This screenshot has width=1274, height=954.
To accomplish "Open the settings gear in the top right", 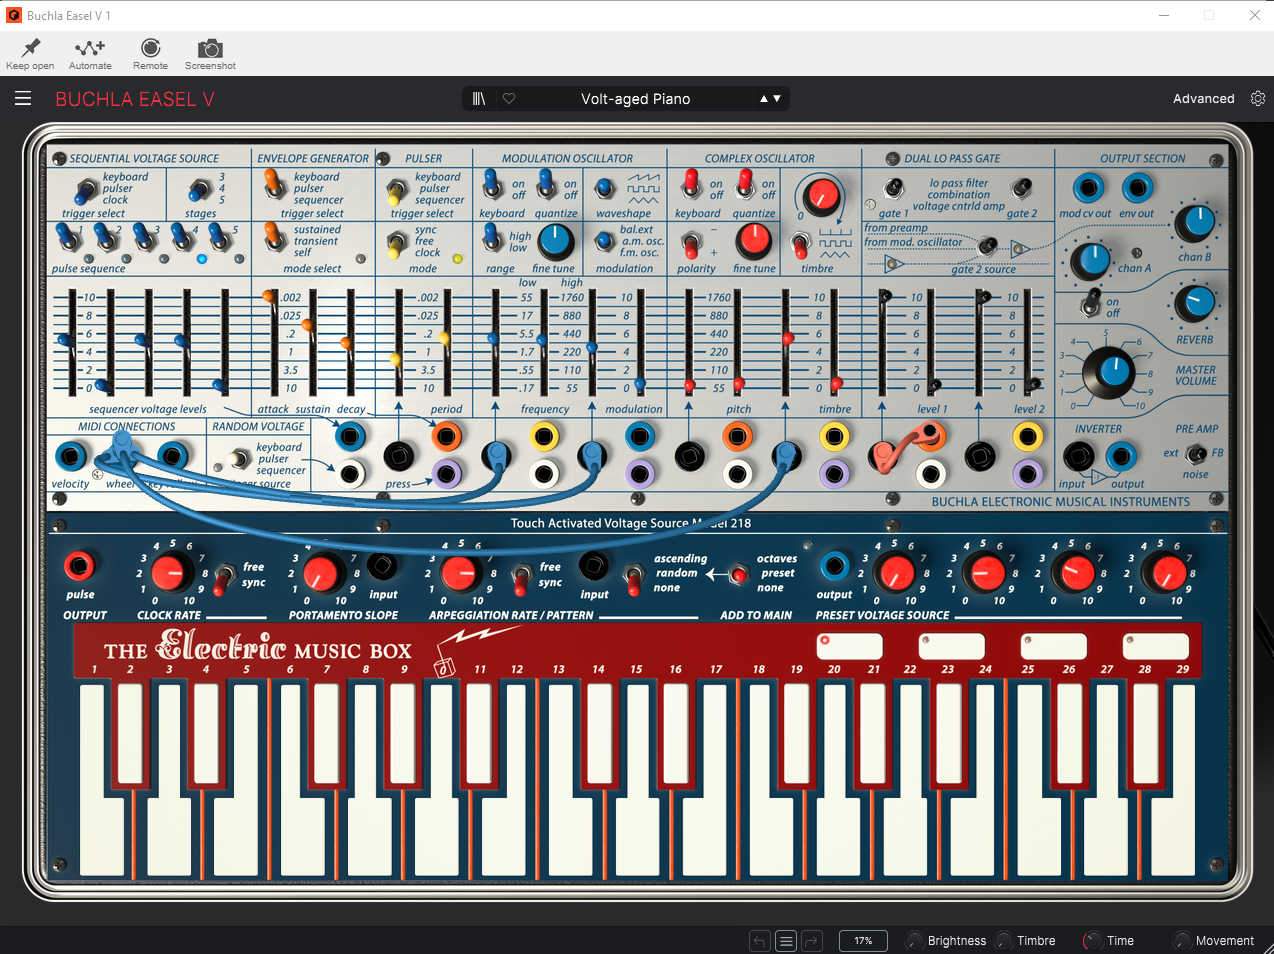I will point(1257,98).
